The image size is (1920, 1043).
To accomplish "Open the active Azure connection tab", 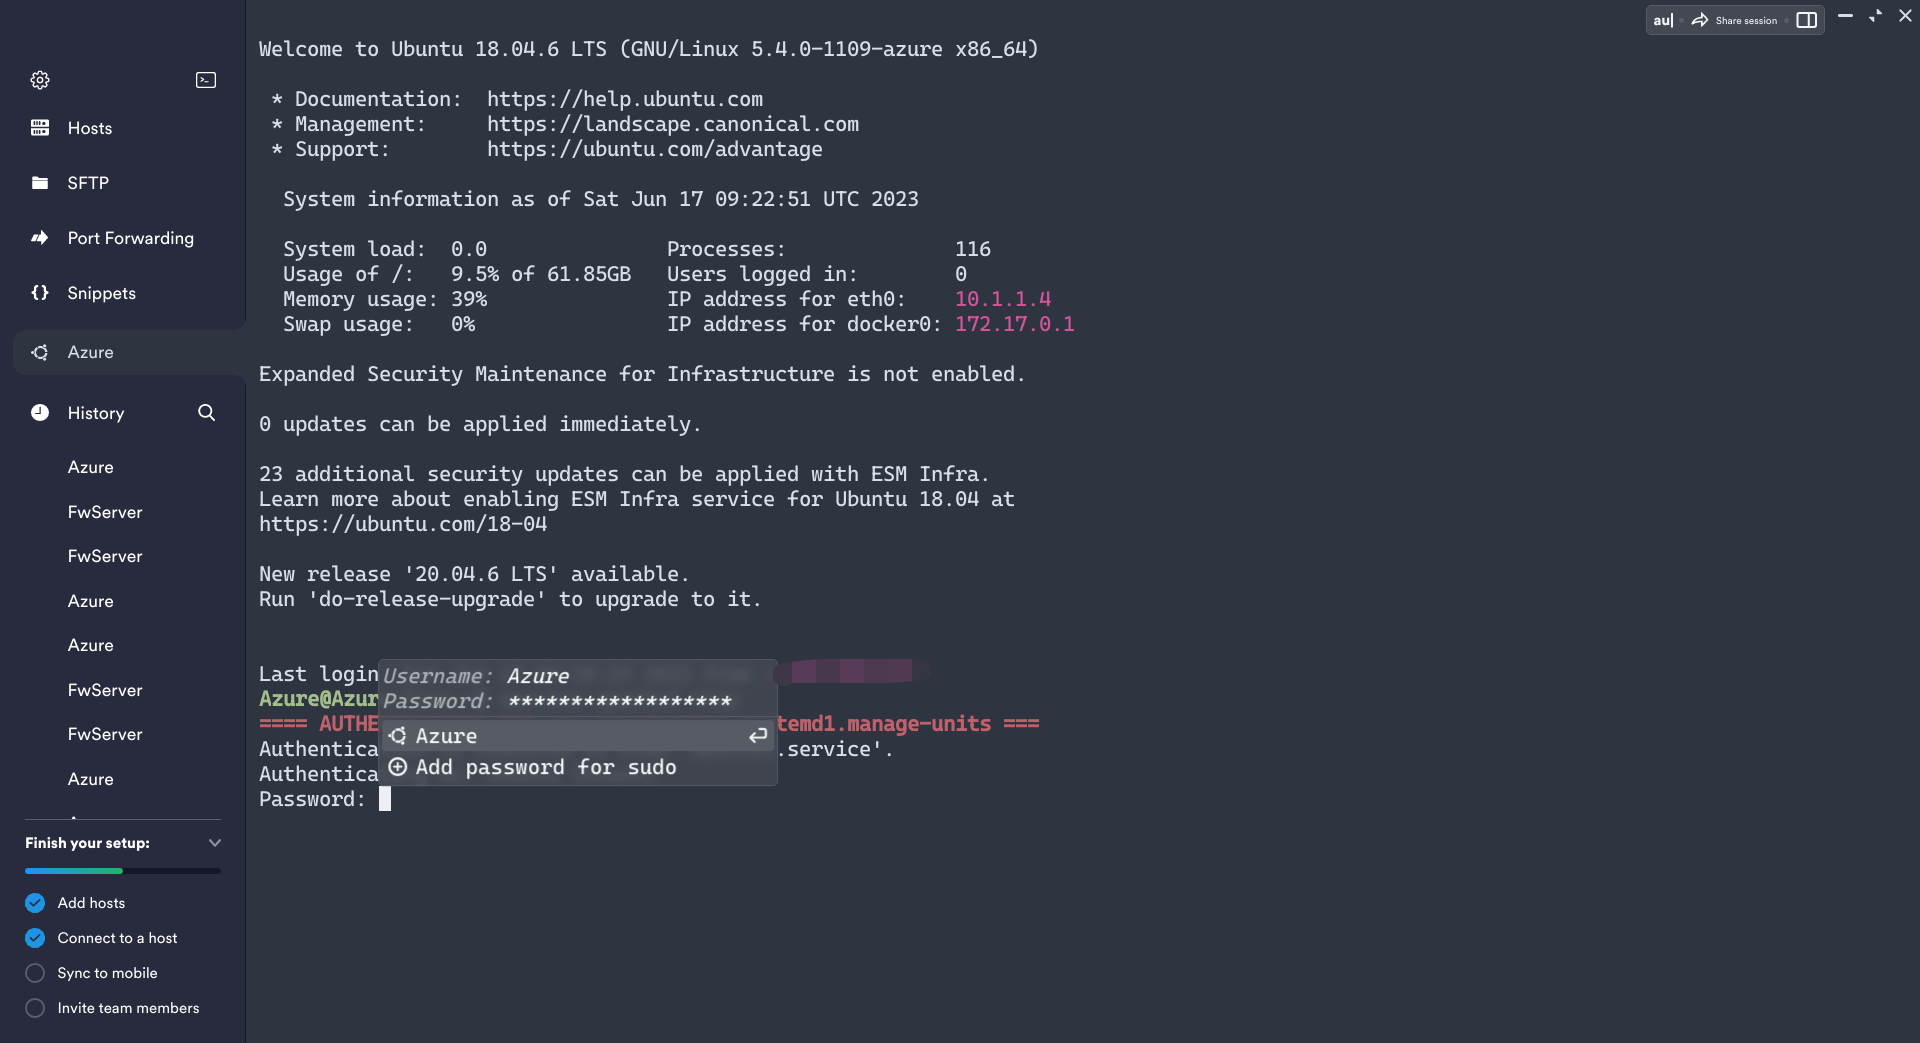I will tap(128, 352).
